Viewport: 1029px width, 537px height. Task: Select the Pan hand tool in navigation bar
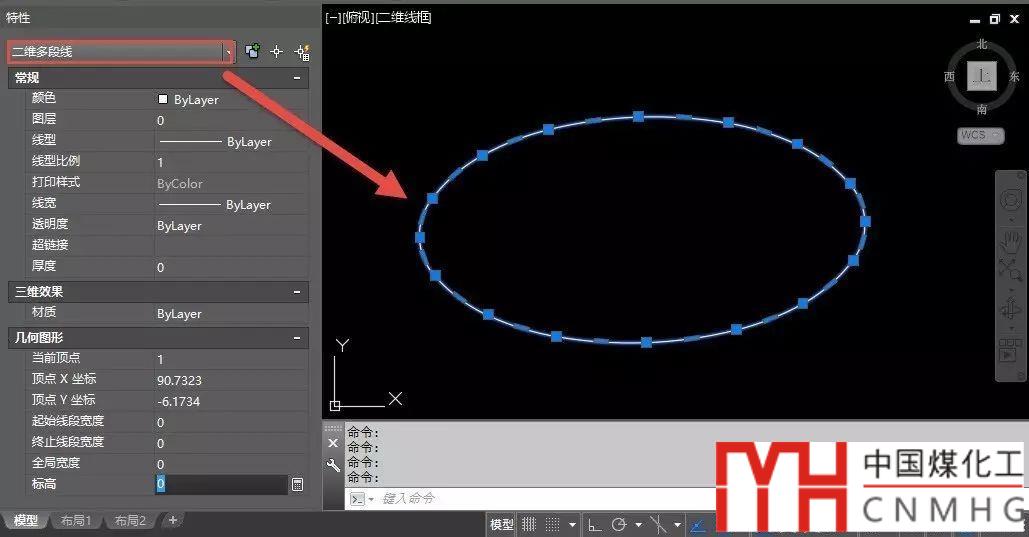coord(1011,242)
